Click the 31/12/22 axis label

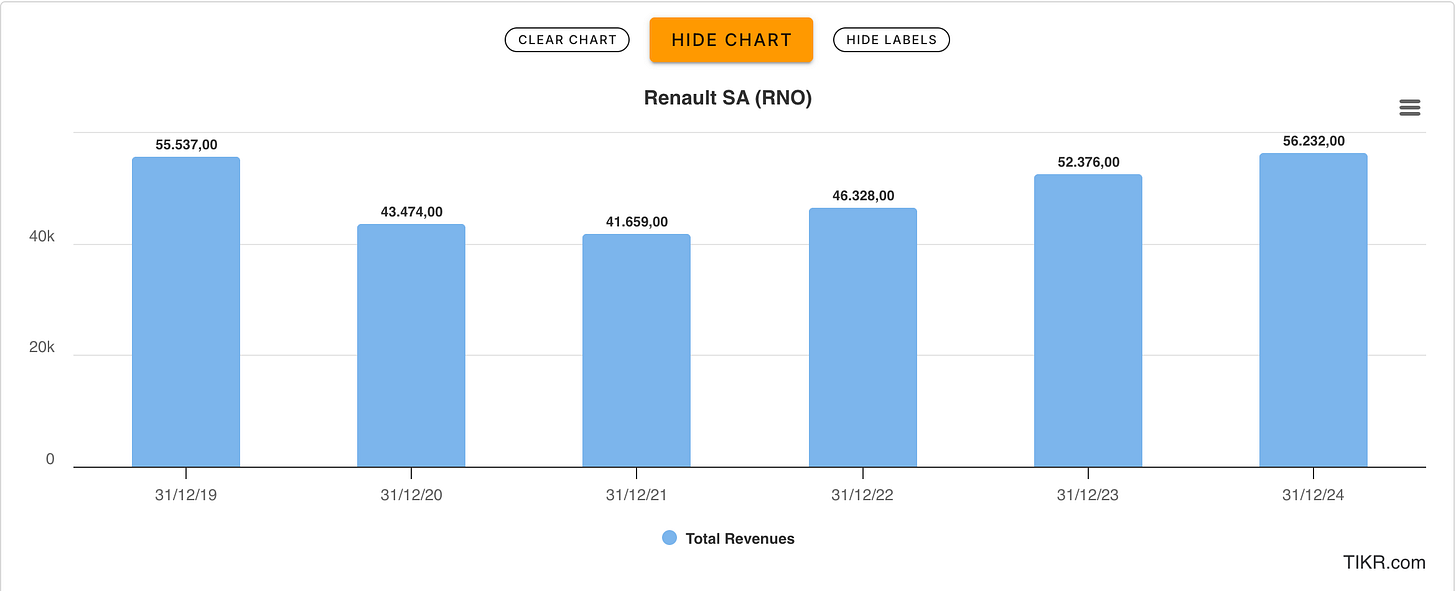[862, 495]
